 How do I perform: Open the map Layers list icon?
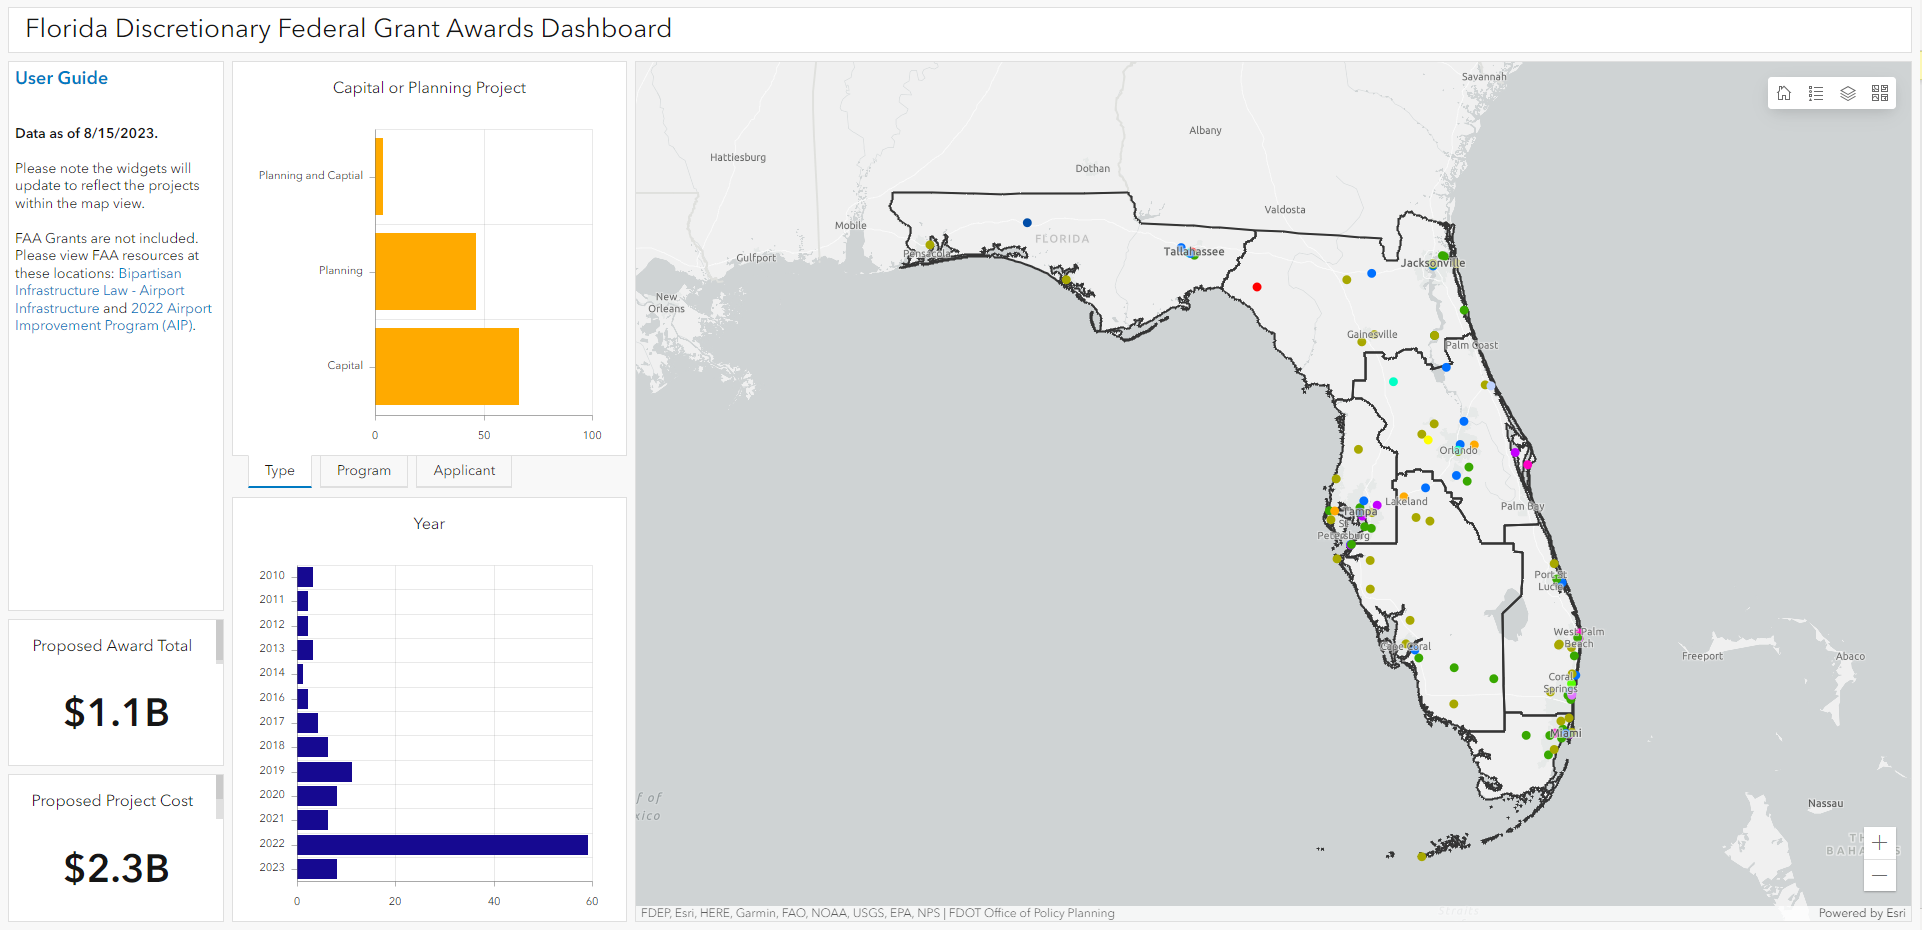click(1848, 93)
